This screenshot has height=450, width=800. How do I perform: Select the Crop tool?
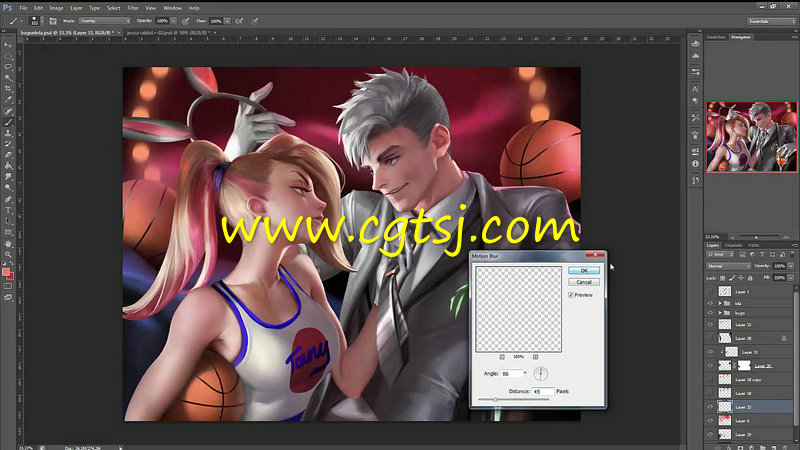point(8,89)
